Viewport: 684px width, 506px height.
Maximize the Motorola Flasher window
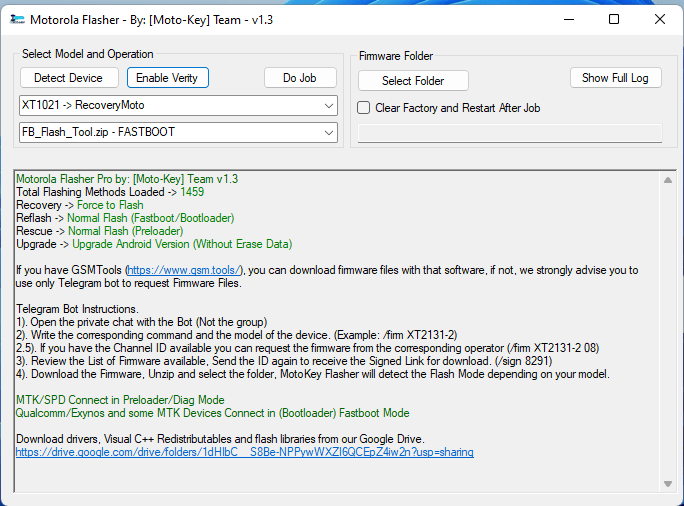[x=614, y=19]
